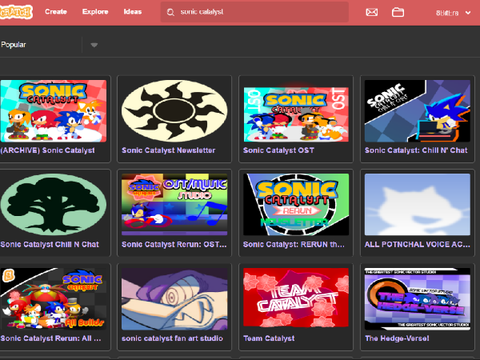Open the Chill N' Chat Sonic thumbnail
The image size is (480, 360).
click(x=417, y=111)
